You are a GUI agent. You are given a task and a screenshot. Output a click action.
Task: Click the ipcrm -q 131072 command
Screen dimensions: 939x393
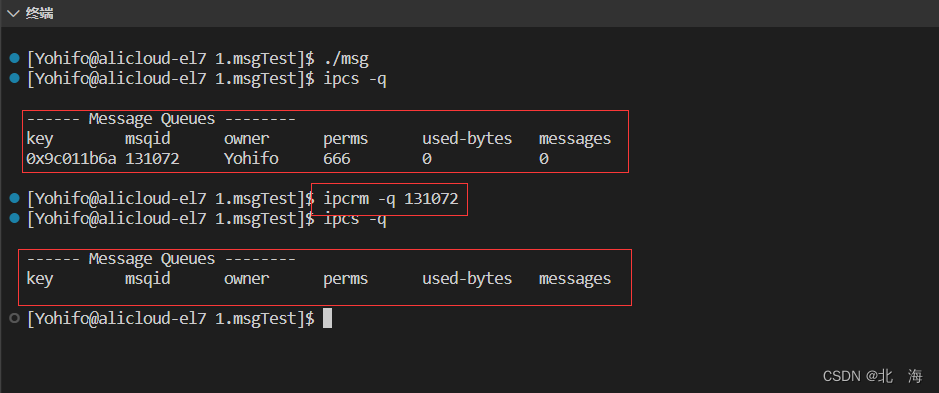point(390,198)
